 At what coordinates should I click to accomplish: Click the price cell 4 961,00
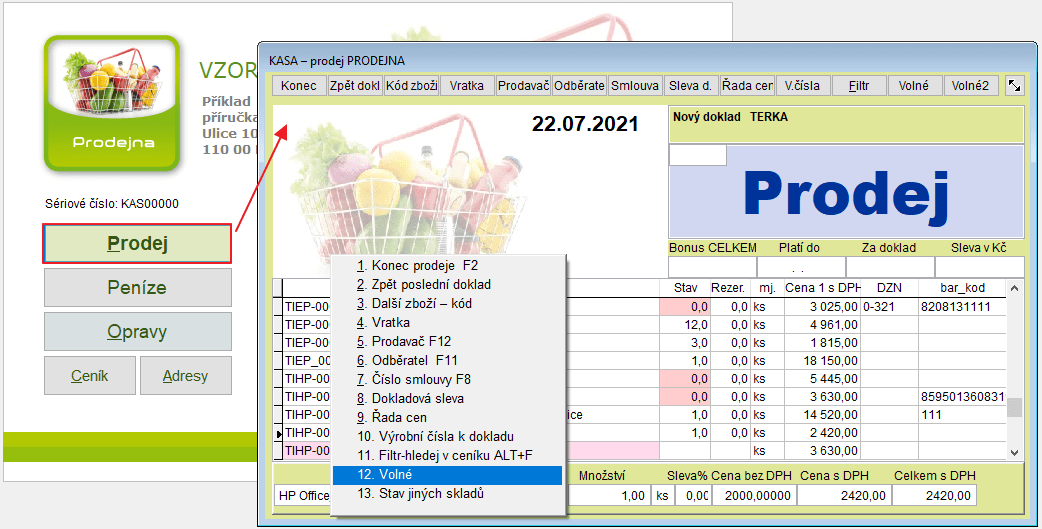click(823, 325)
